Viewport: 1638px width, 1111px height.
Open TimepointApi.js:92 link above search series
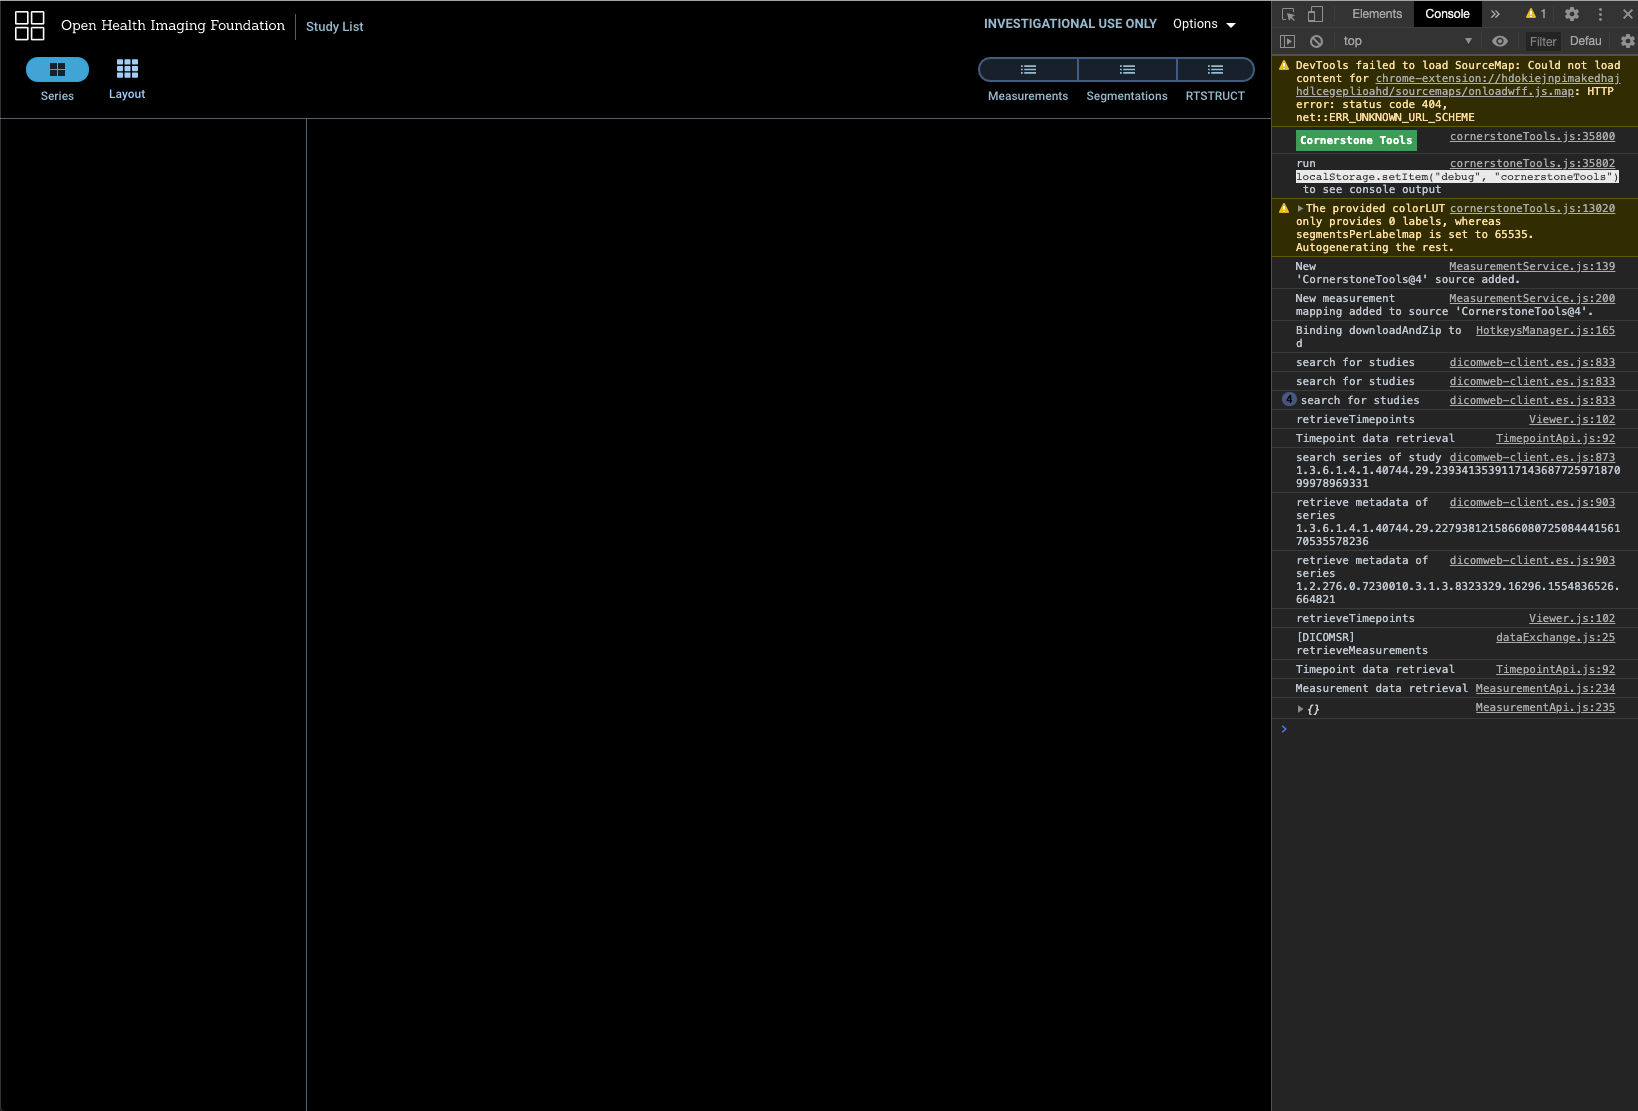[x=1555, y=438]
